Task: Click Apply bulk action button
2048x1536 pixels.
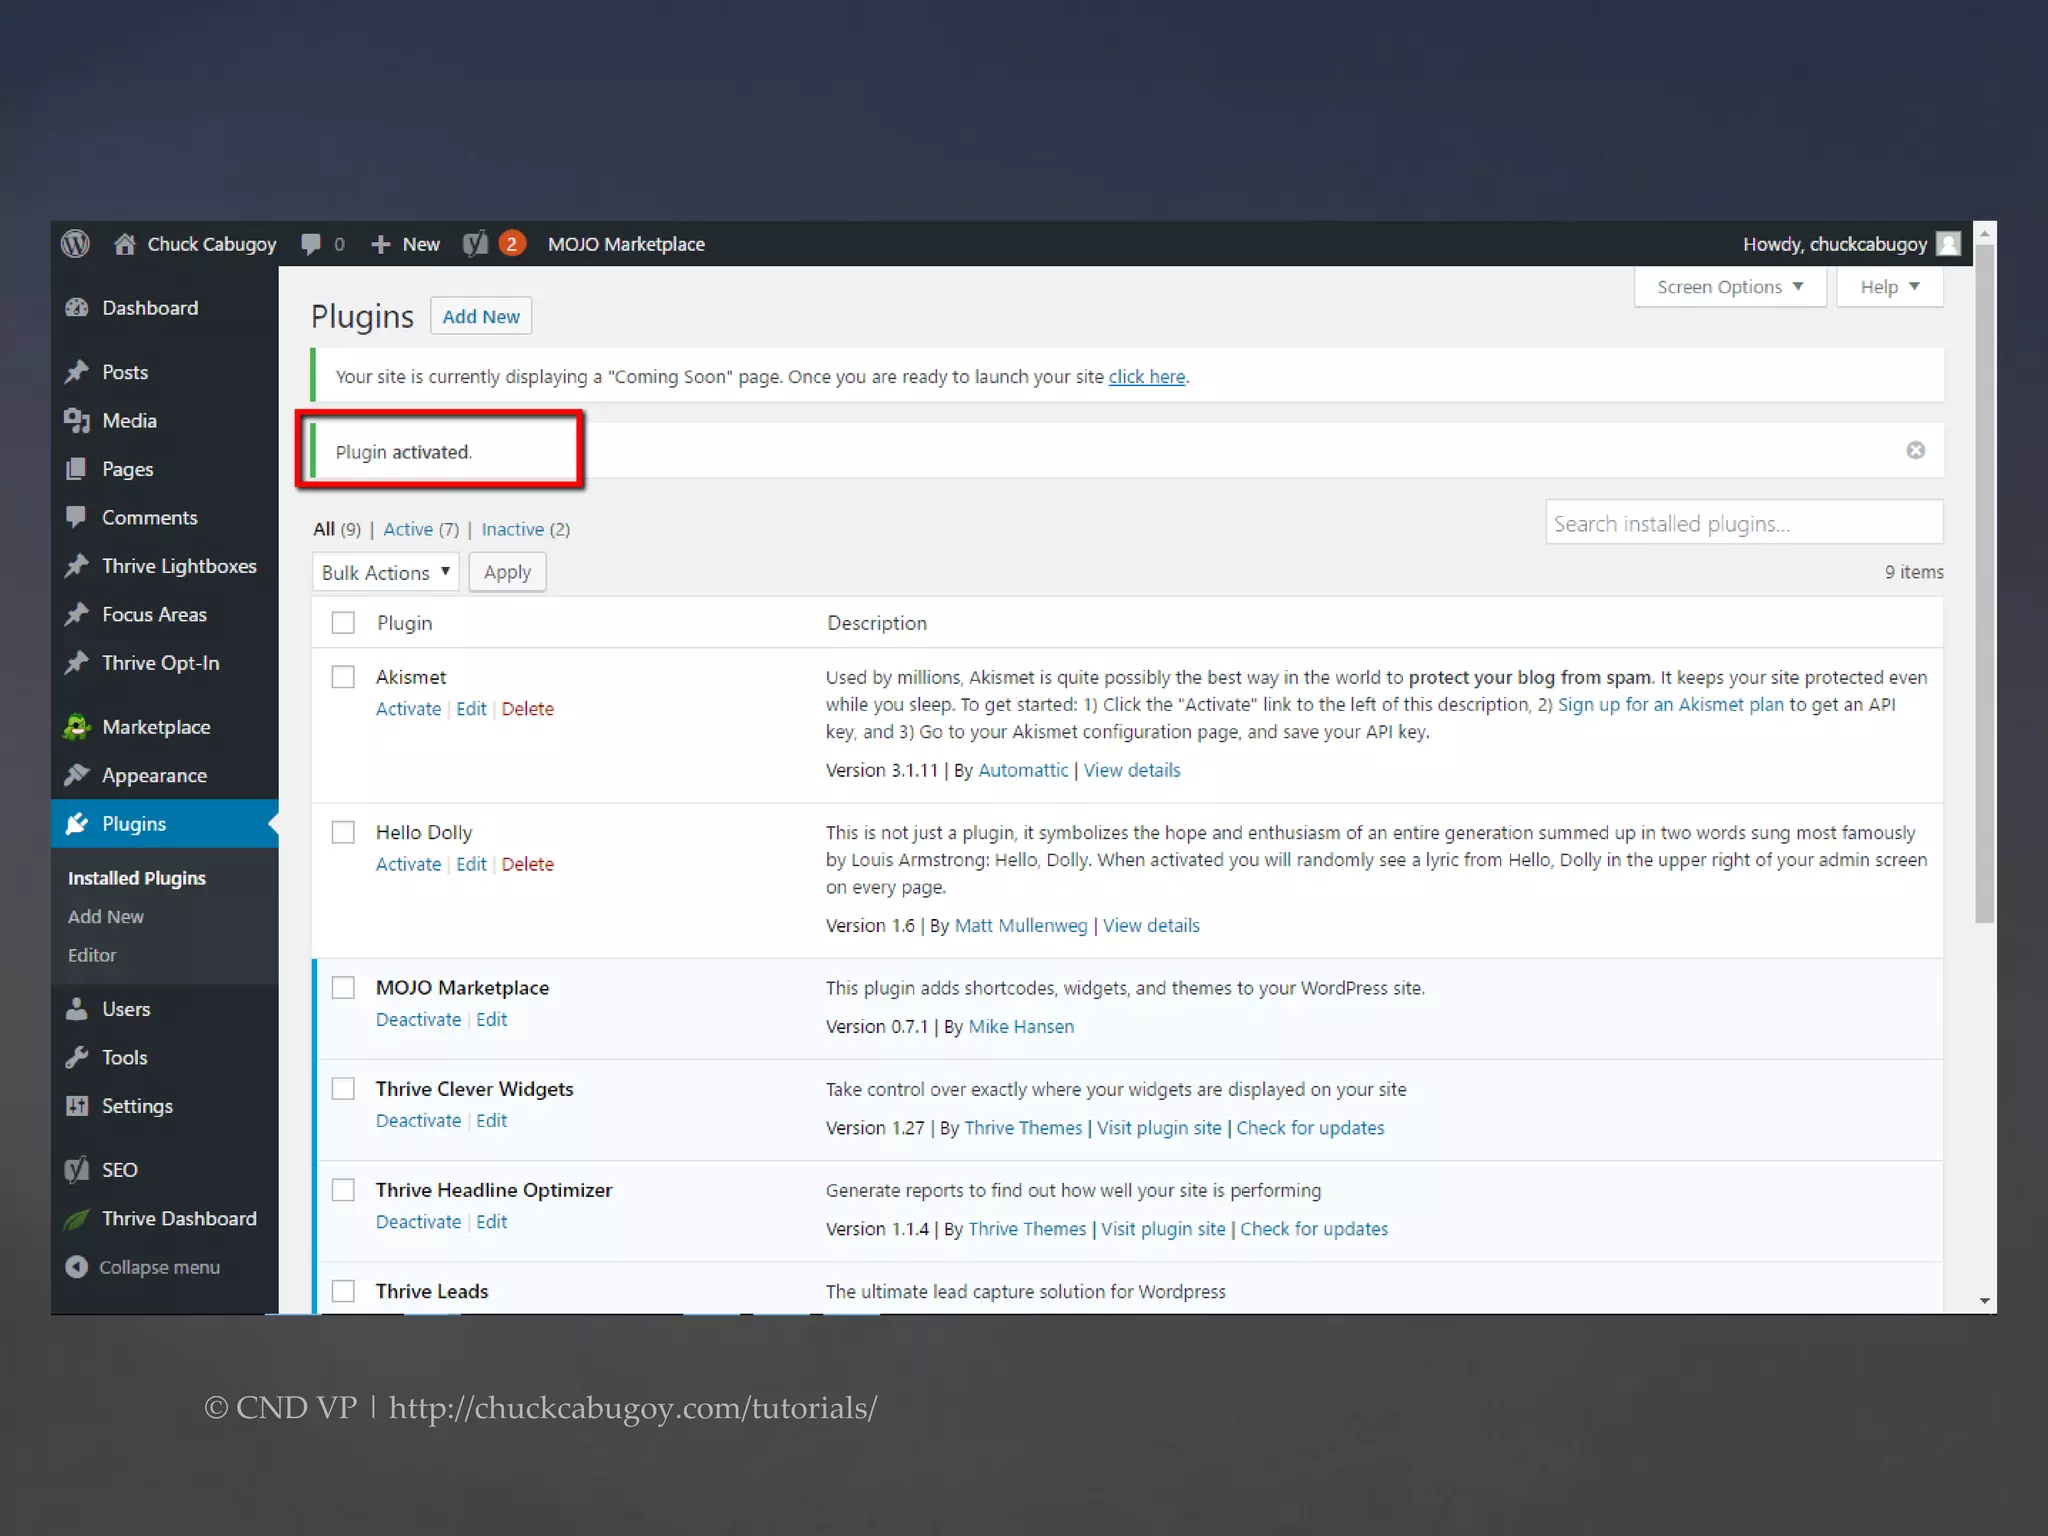Action: (x=507, y=572)
